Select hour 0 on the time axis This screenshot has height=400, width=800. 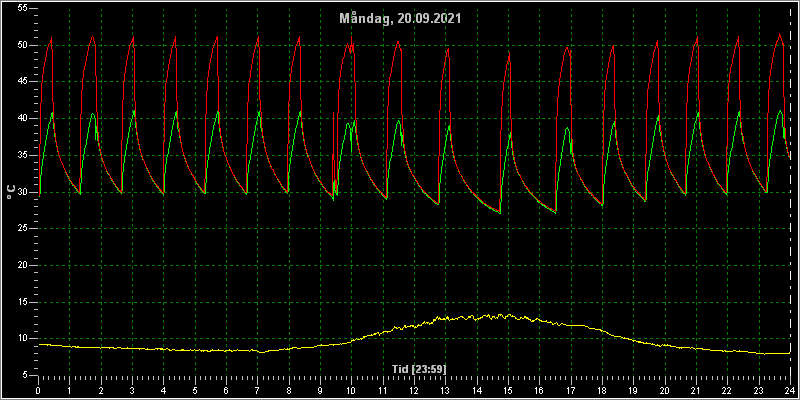pos(38,391)
